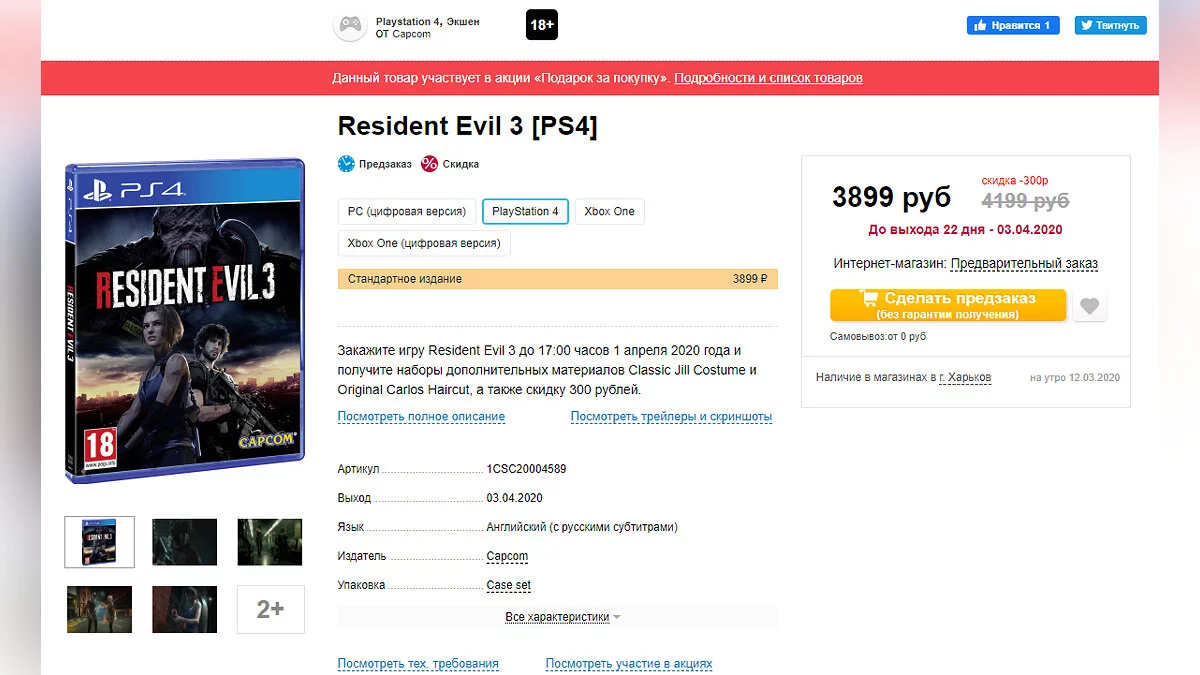Add game to wishlist heart icon
The height and width of the screenshot is (675, 1200).
click(1090, 306)
